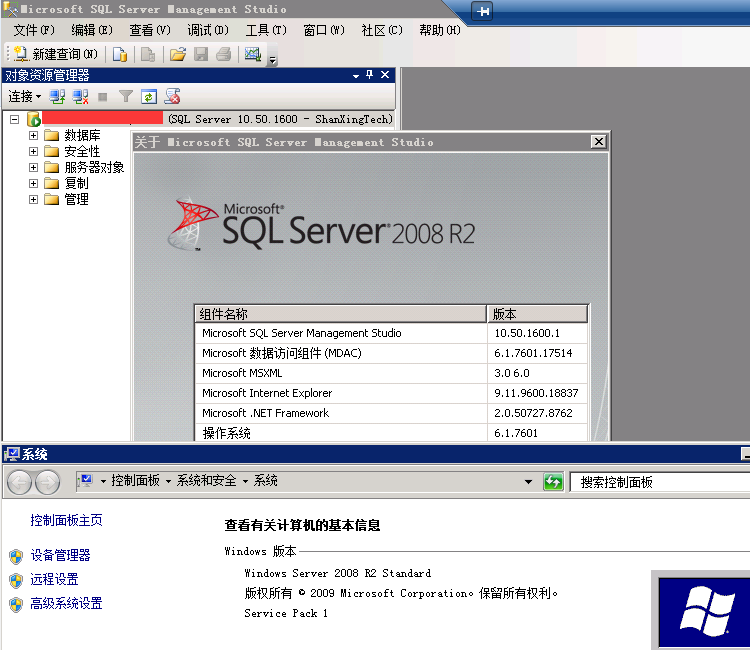This screenshot has width=750, height=650.
Task: Select the 数据库 tree item
Action: (x=82, y=135)
